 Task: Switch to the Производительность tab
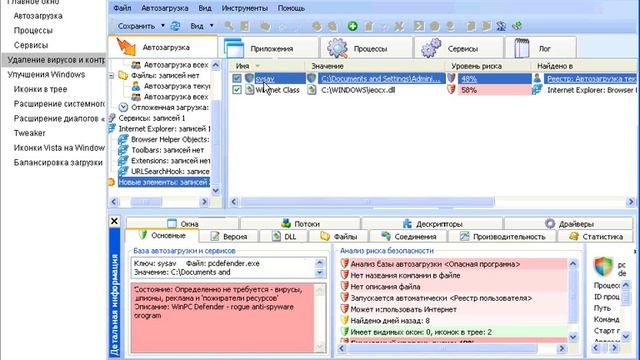[503, 236]
